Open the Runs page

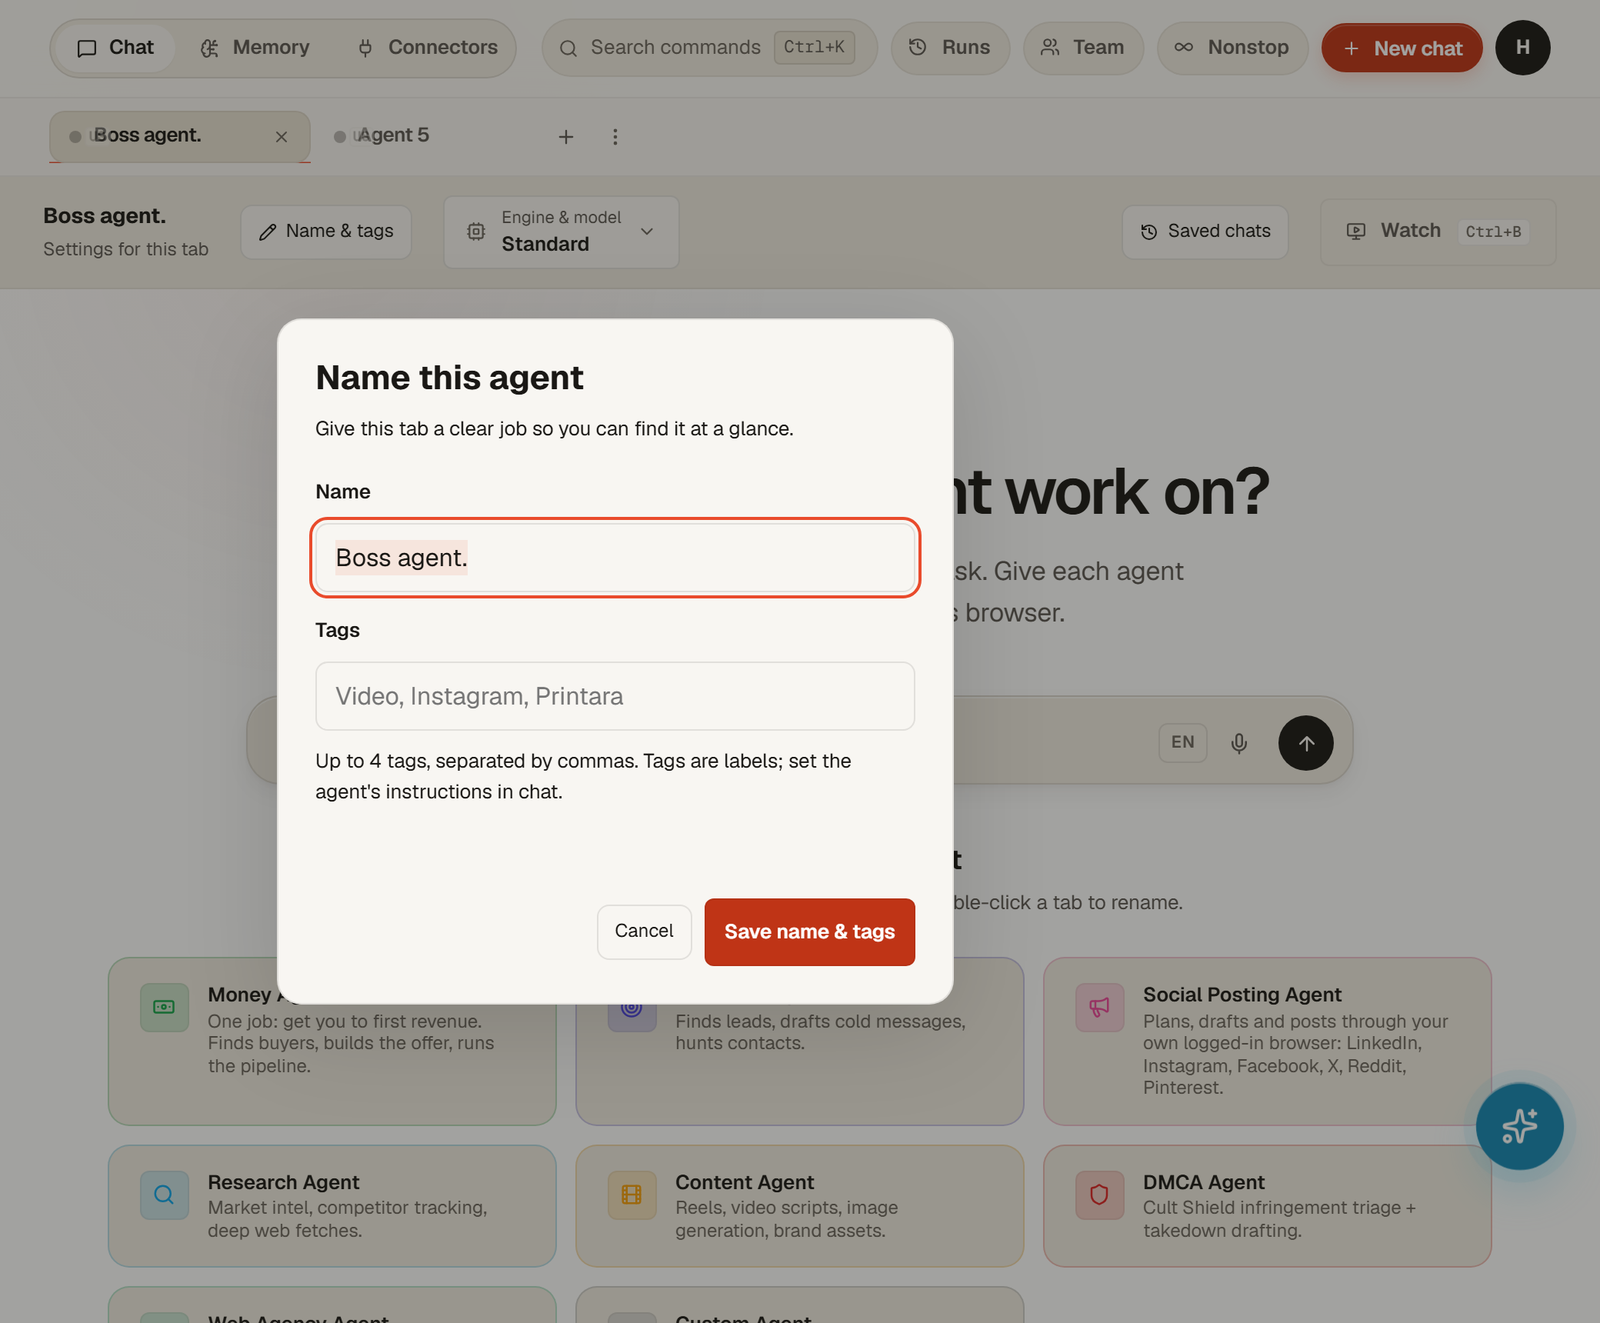pos(950,48)
